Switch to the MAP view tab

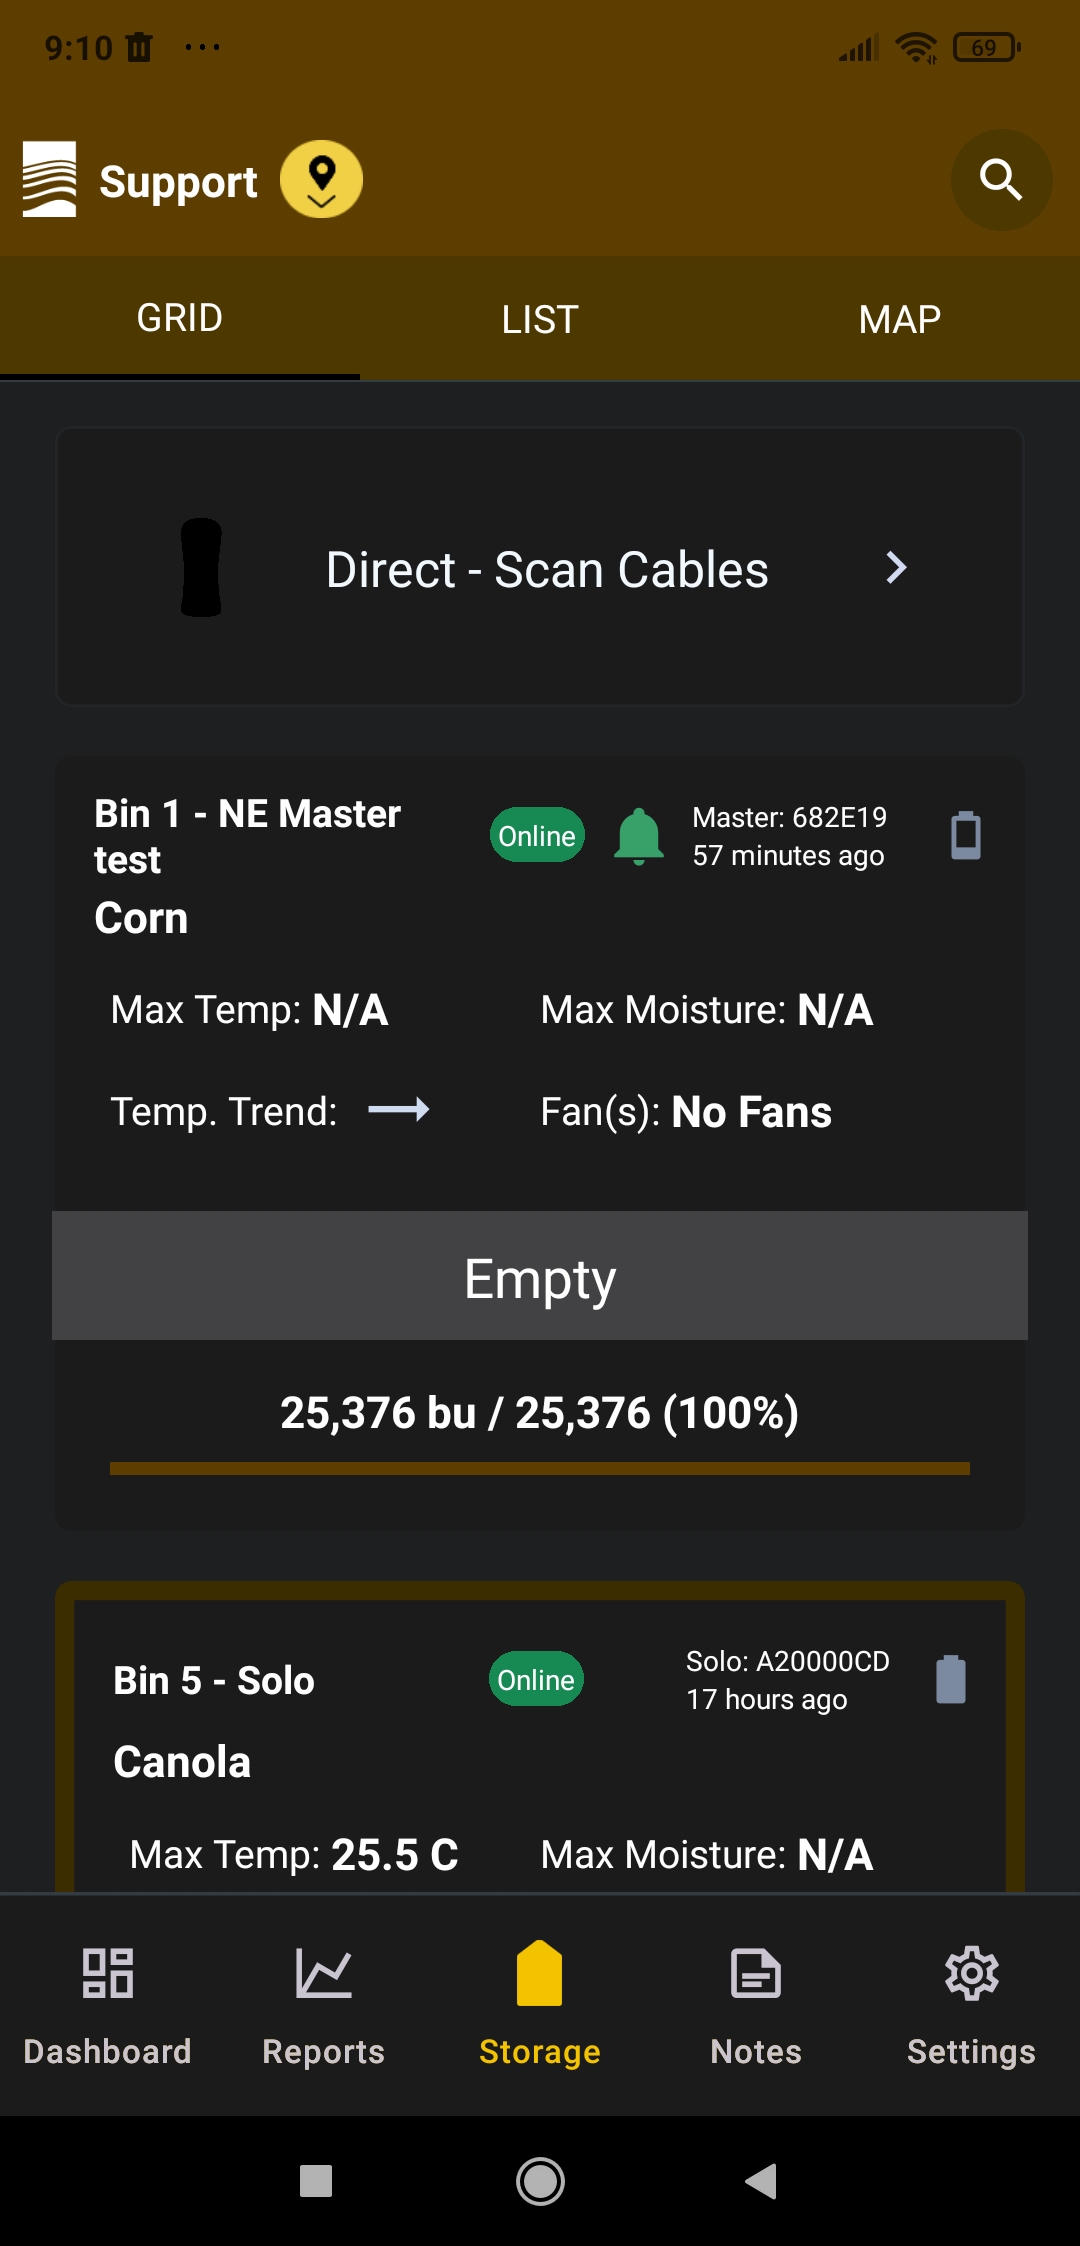click(899, 320)
